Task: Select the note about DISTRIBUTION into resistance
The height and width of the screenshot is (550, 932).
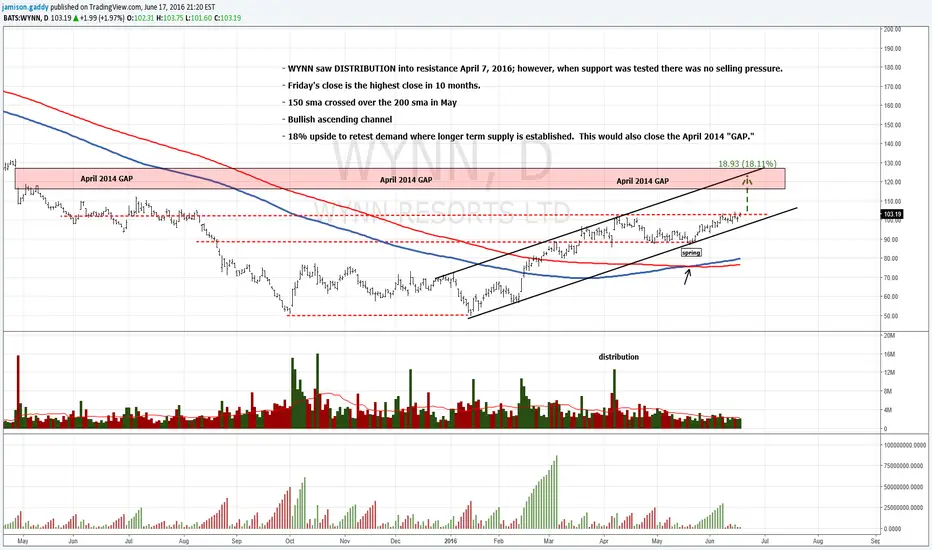Action: [532, 68]
